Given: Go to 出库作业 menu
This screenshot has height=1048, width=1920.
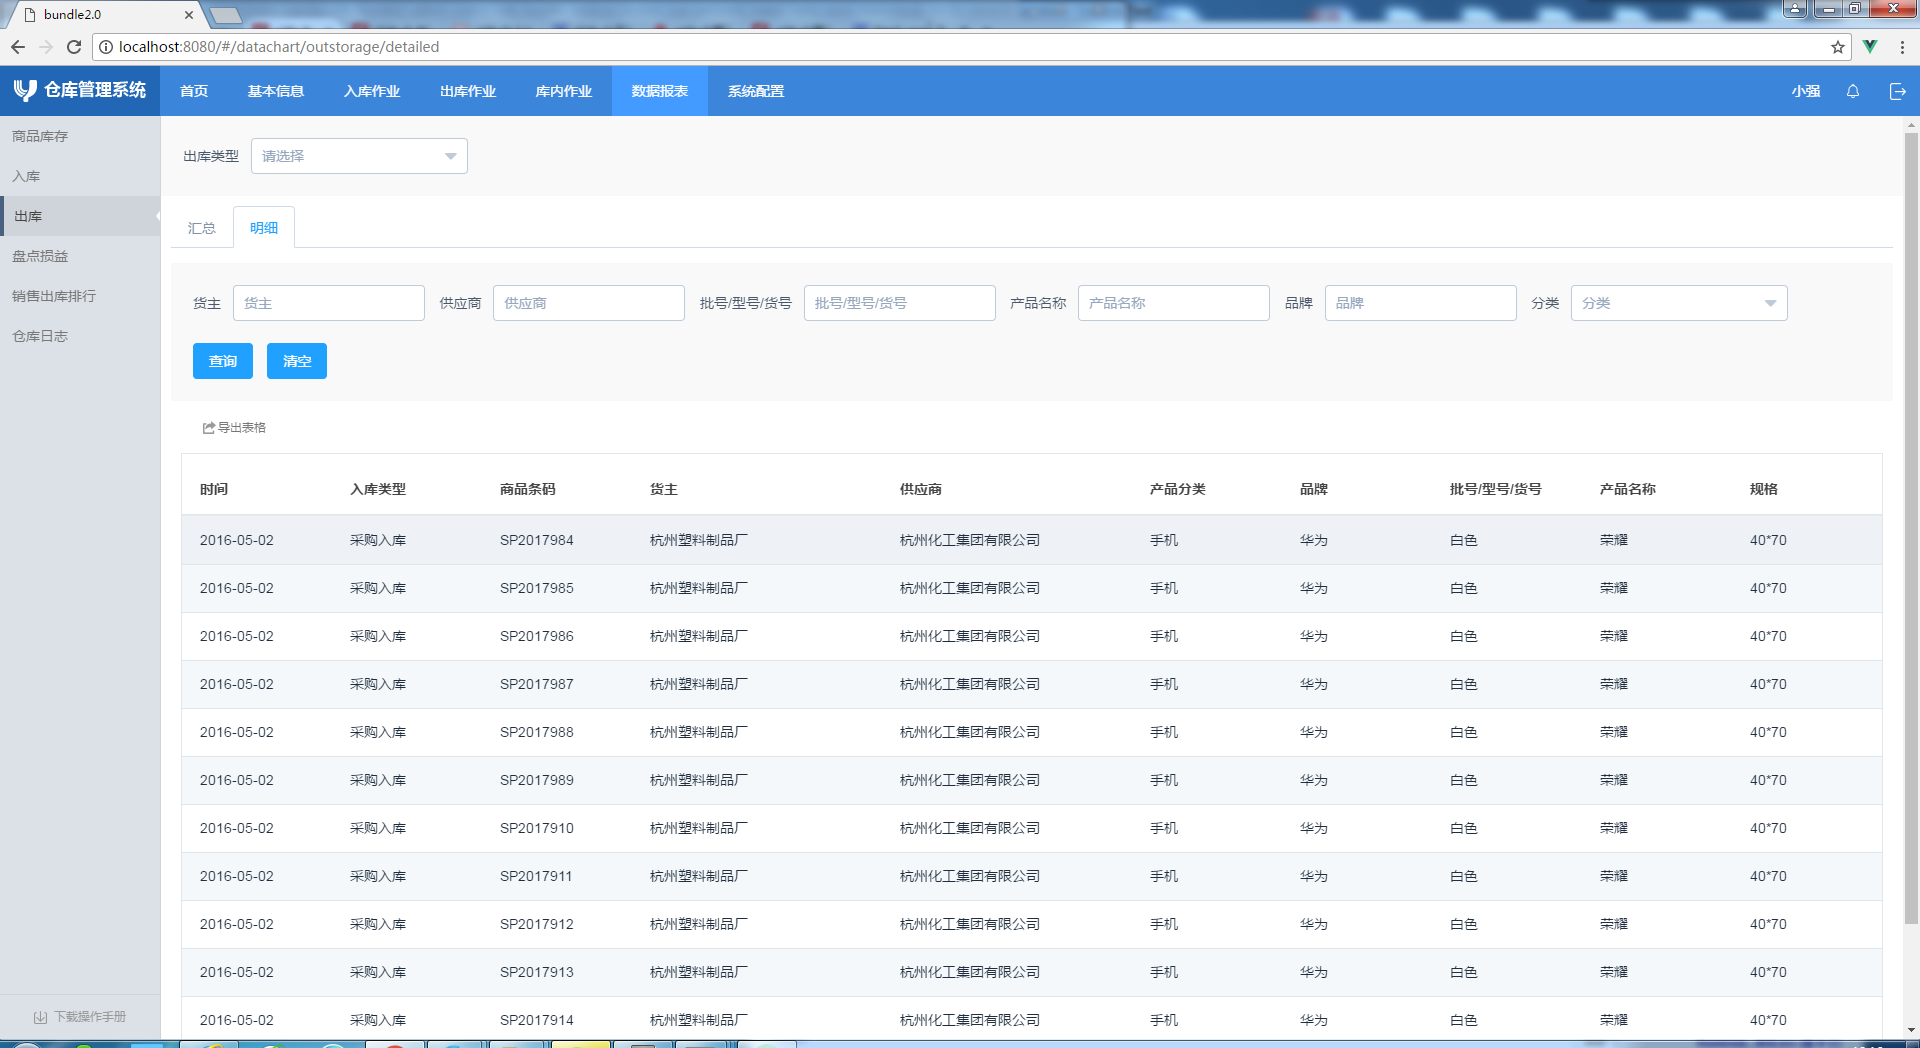Looking at the screenshot, I should [x=468, y=91].
